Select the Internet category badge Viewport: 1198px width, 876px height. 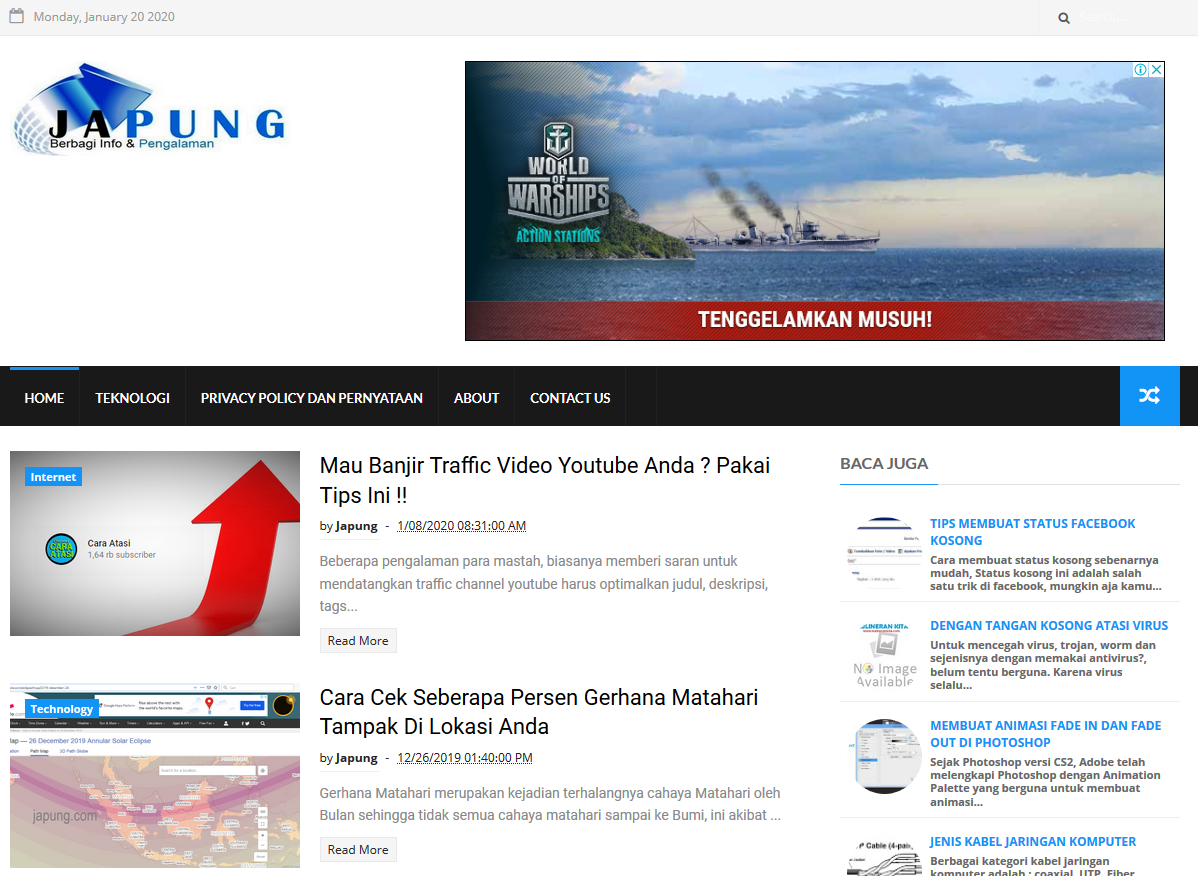click(52, 476)
